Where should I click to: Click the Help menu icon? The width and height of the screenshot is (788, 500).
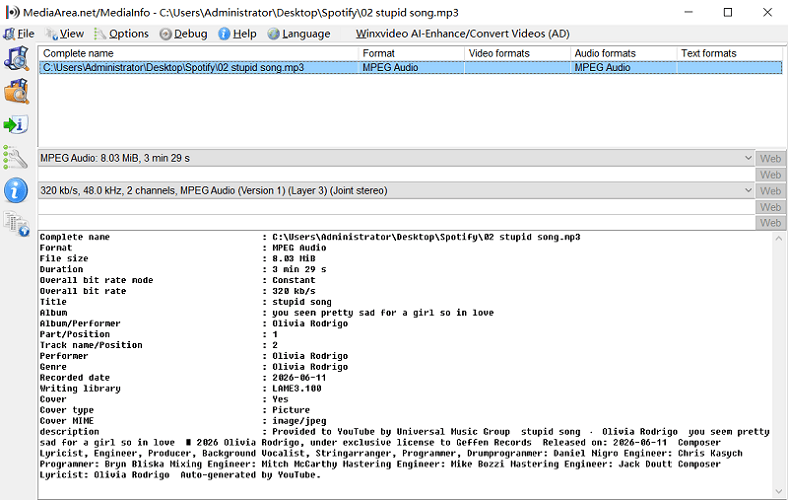(224, 34)
